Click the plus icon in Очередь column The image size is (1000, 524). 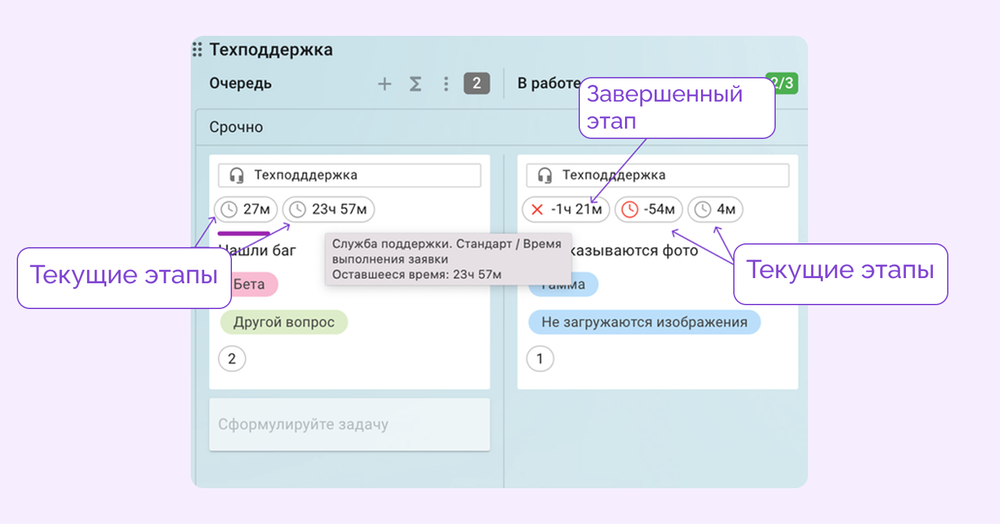384,84
